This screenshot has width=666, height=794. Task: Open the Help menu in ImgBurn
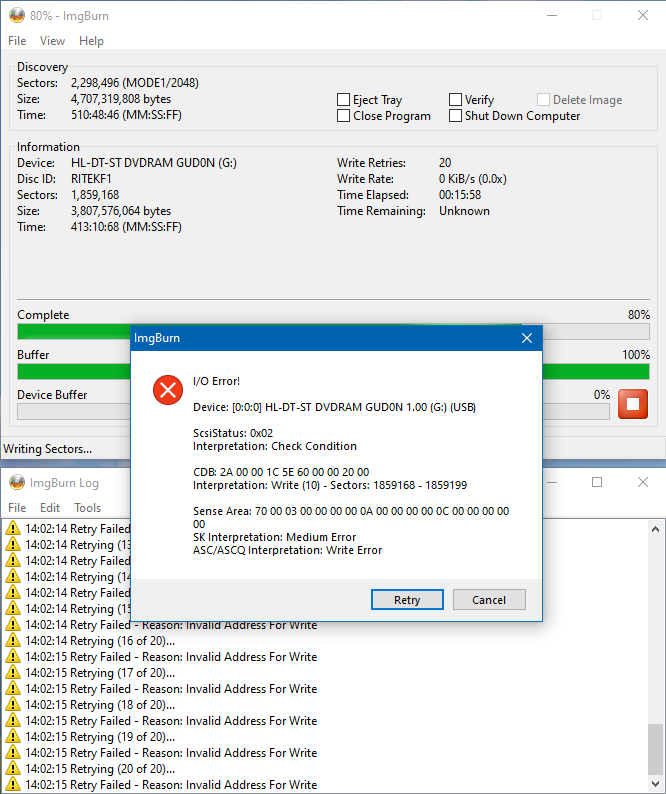coord(91,41)
